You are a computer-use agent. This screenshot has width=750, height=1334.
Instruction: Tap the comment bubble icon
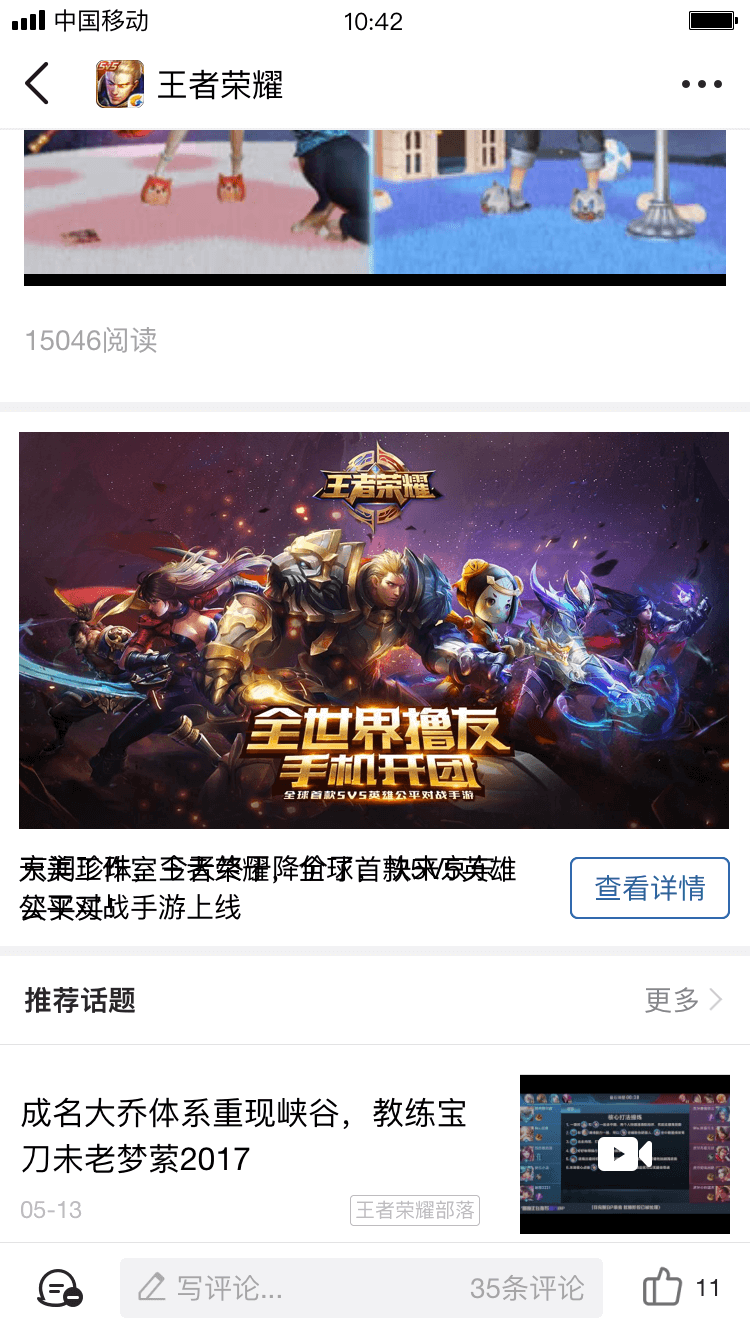60,1288
